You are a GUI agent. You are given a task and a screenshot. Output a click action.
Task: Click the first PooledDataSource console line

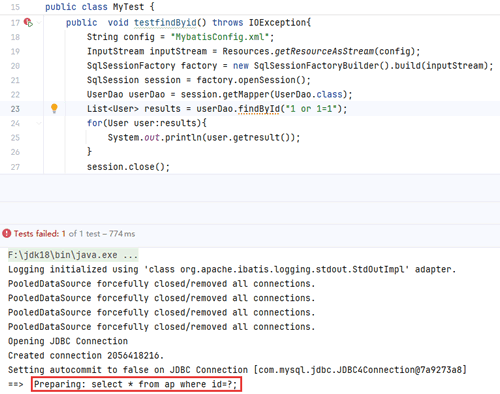point(161,284)
